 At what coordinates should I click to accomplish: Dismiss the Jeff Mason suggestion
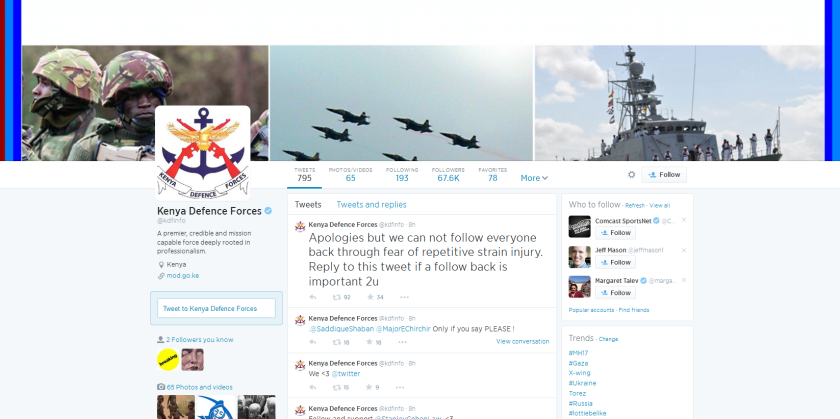684,250
